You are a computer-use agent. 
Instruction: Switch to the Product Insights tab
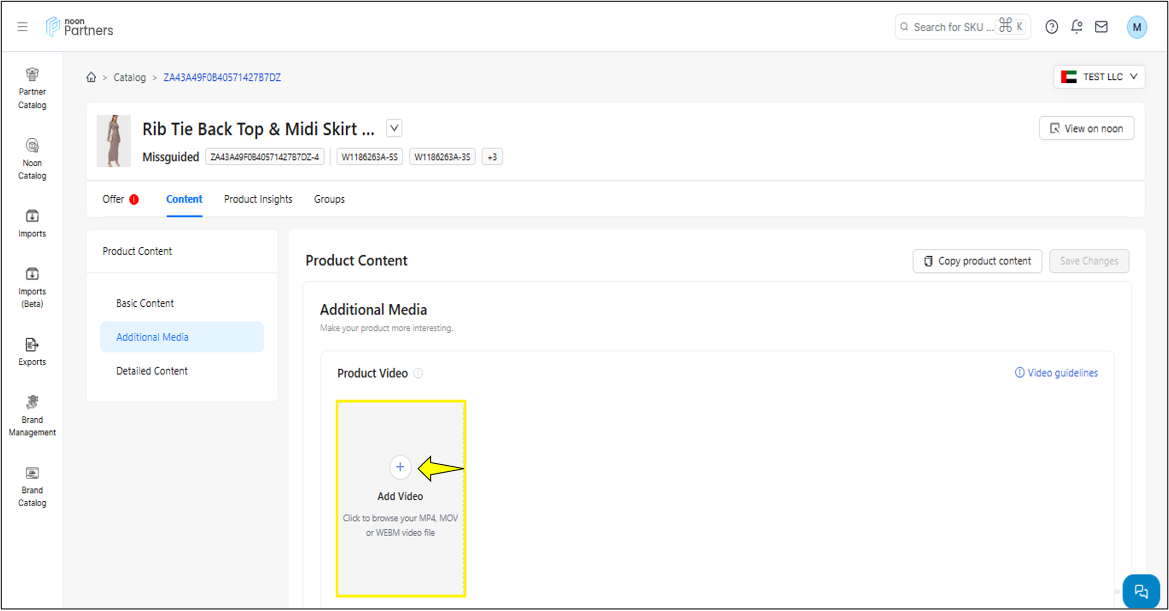click(258, 199)
